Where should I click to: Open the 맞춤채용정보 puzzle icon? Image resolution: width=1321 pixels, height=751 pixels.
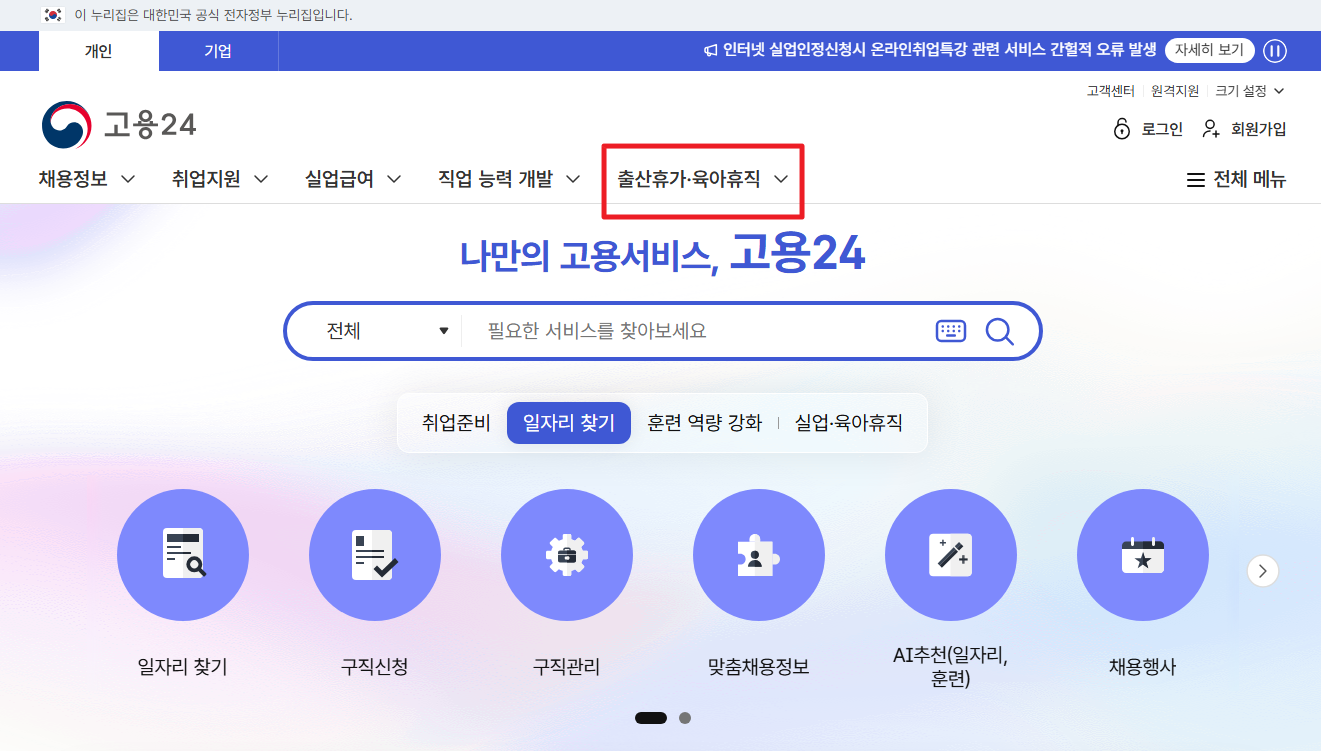[x=759, y=555]
